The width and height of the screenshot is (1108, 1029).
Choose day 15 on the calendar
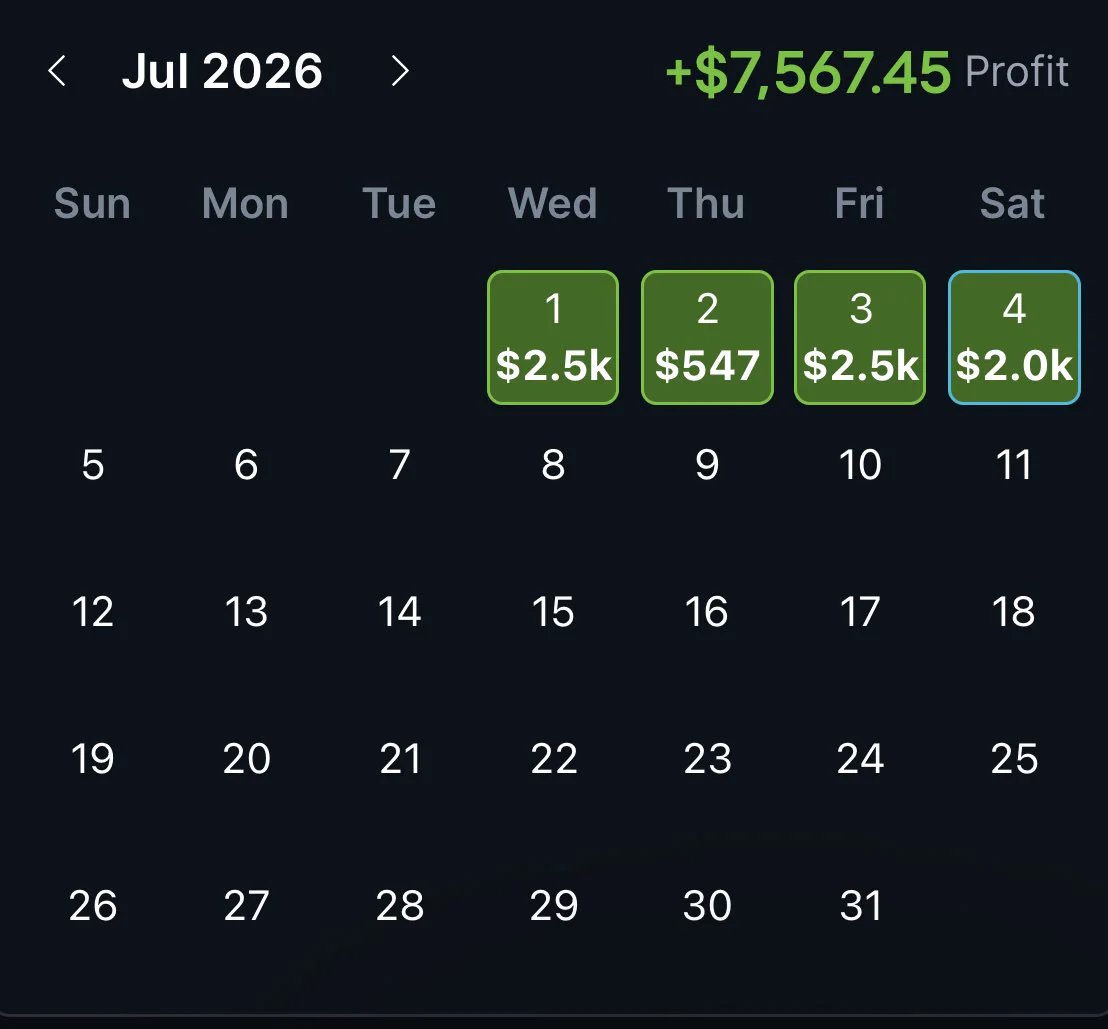pos(553,612)
